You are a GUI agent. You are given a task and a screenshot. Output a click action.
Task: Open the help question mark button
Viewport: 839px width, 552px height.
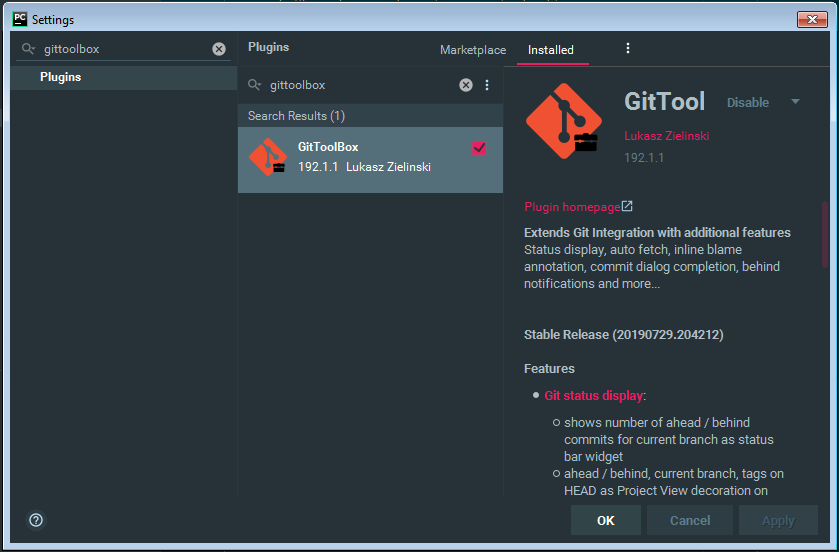(x=36, y=520)
